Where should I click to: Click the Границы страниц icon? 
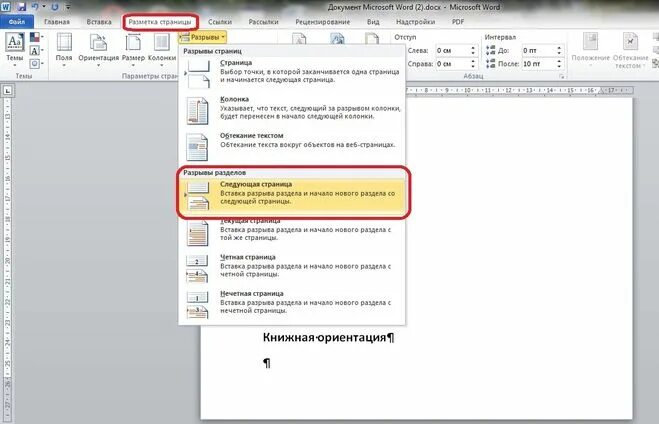pos(372,39)
